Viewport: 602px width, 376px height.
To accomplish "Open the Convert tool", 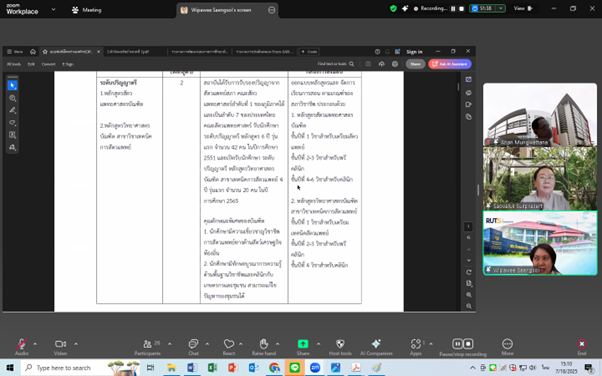I will coord(48,64).
